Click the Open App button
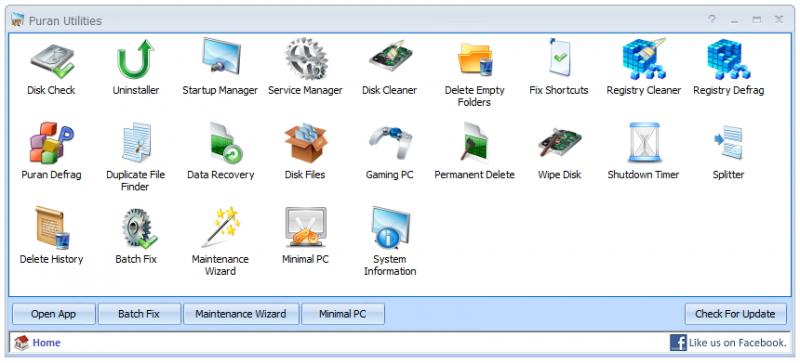 [x=54, y=314]
